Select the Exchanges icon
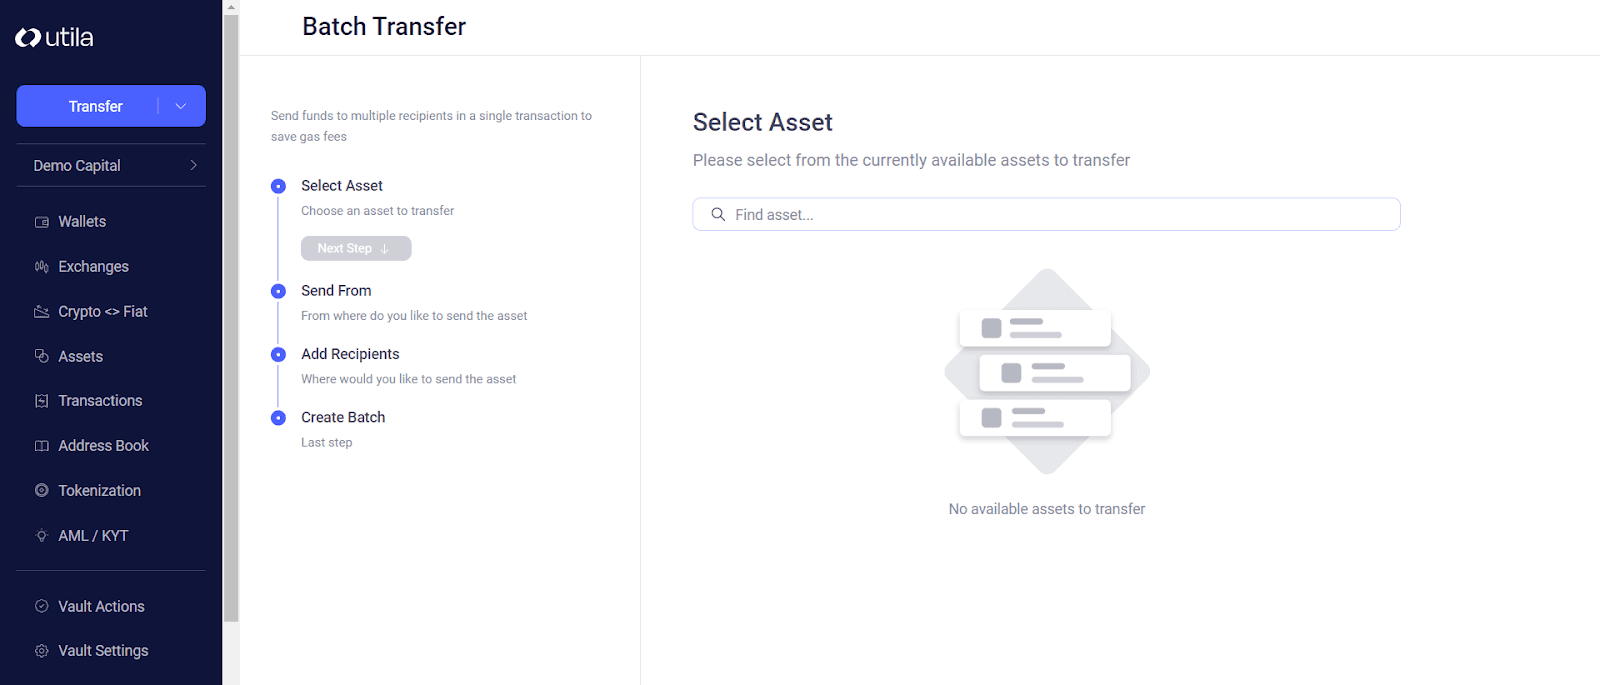Viewport: 1600px width, 685px height. 40,266
